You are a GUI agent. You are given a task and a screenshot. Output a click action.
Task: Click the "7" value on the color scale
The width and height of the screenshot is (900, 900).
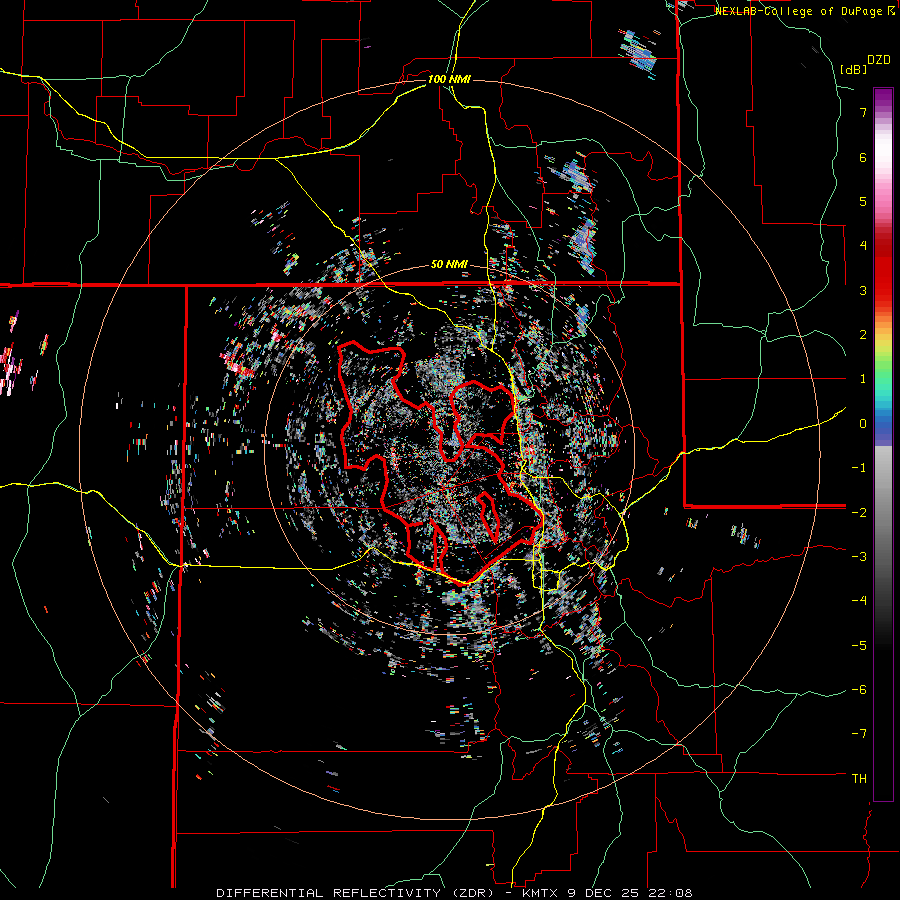point(863,112)
